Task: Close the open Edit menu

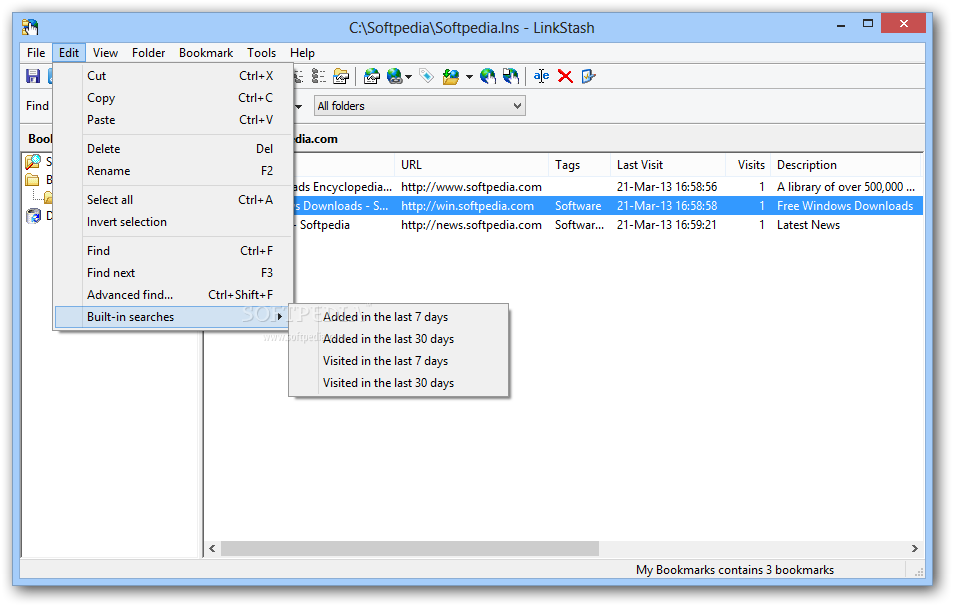Action: pyautogui.click(x=69, y=53)
